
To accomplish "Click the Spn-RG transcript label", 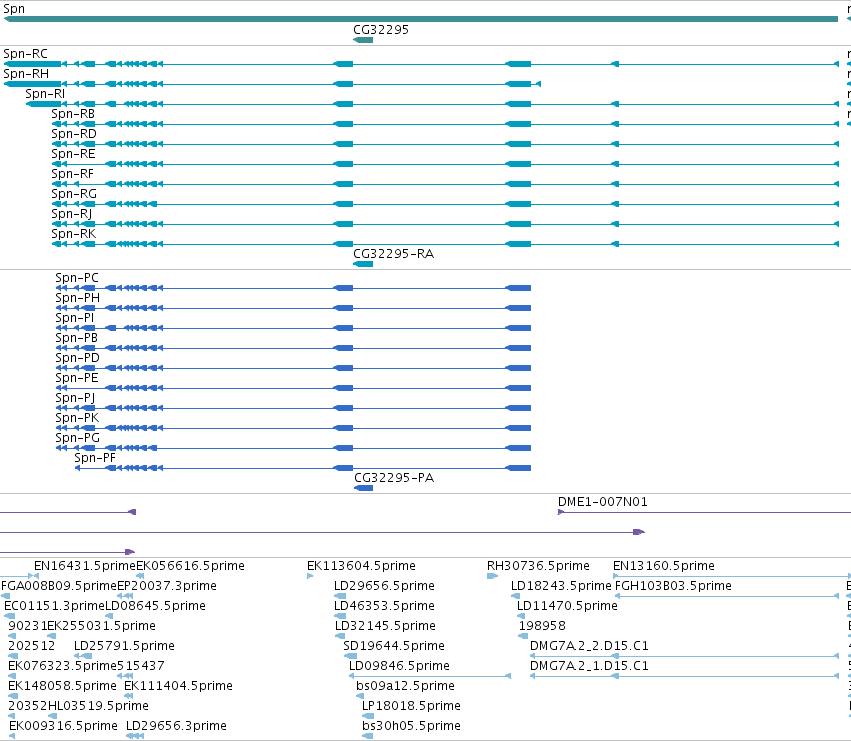I will (74, 194).
